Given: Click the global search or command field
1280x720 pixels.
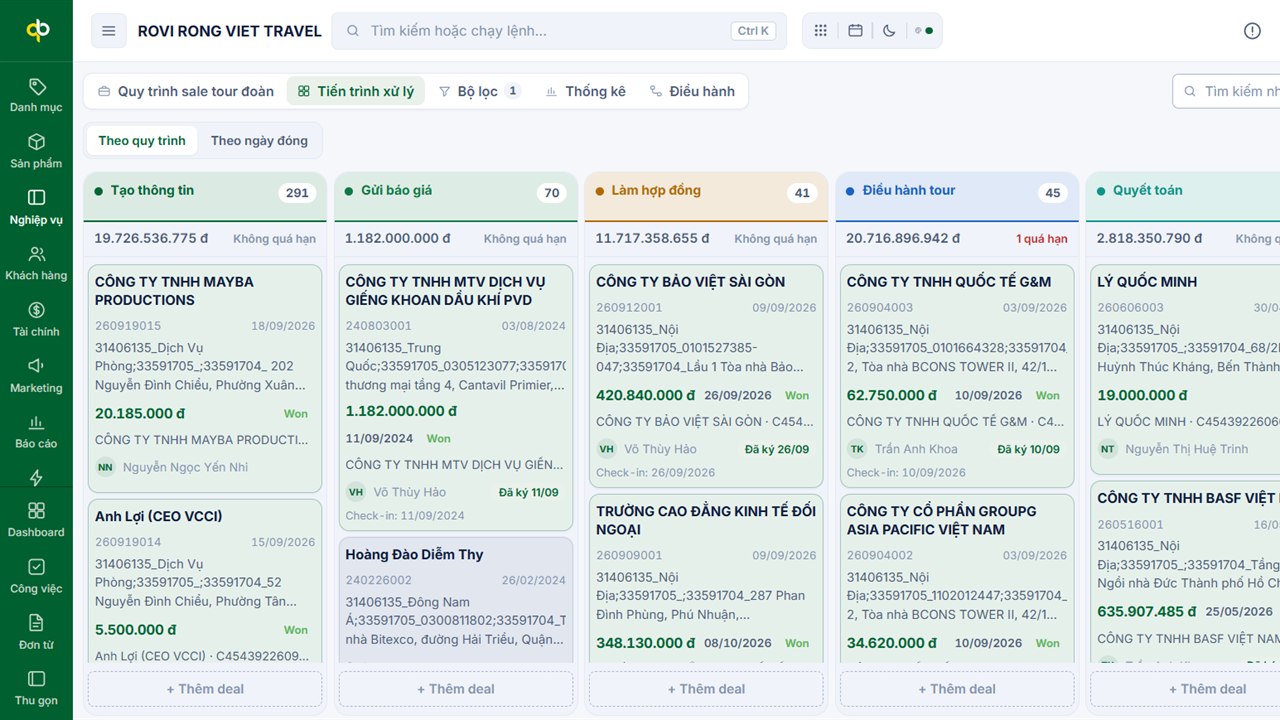Looking at the screenshot, I should (x=559, y=31).
